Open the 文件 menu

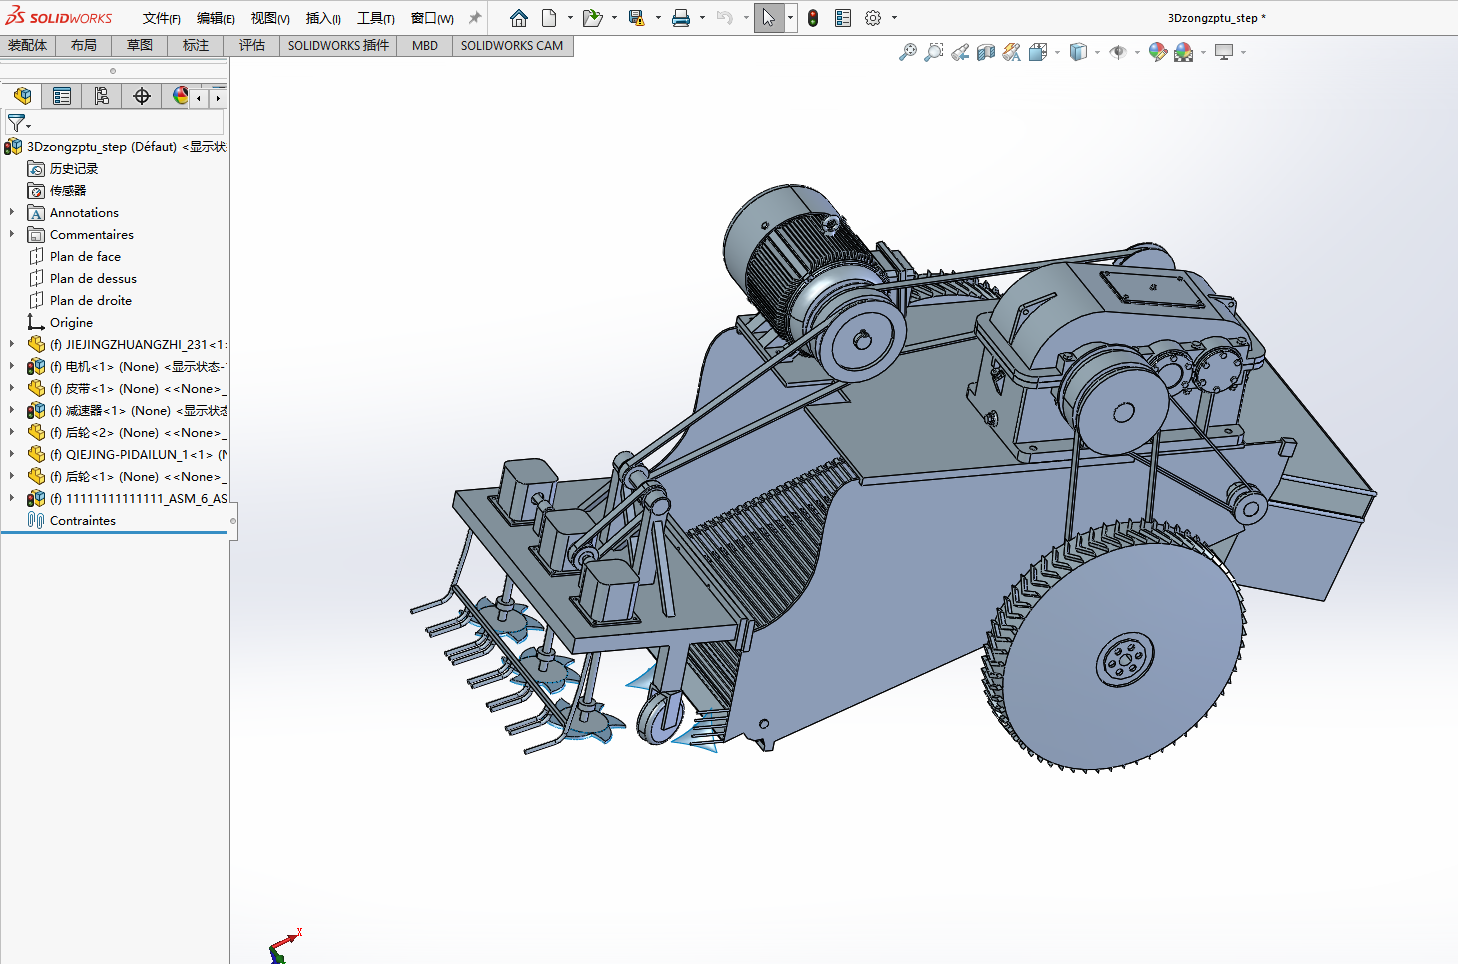tap(161, 18)
